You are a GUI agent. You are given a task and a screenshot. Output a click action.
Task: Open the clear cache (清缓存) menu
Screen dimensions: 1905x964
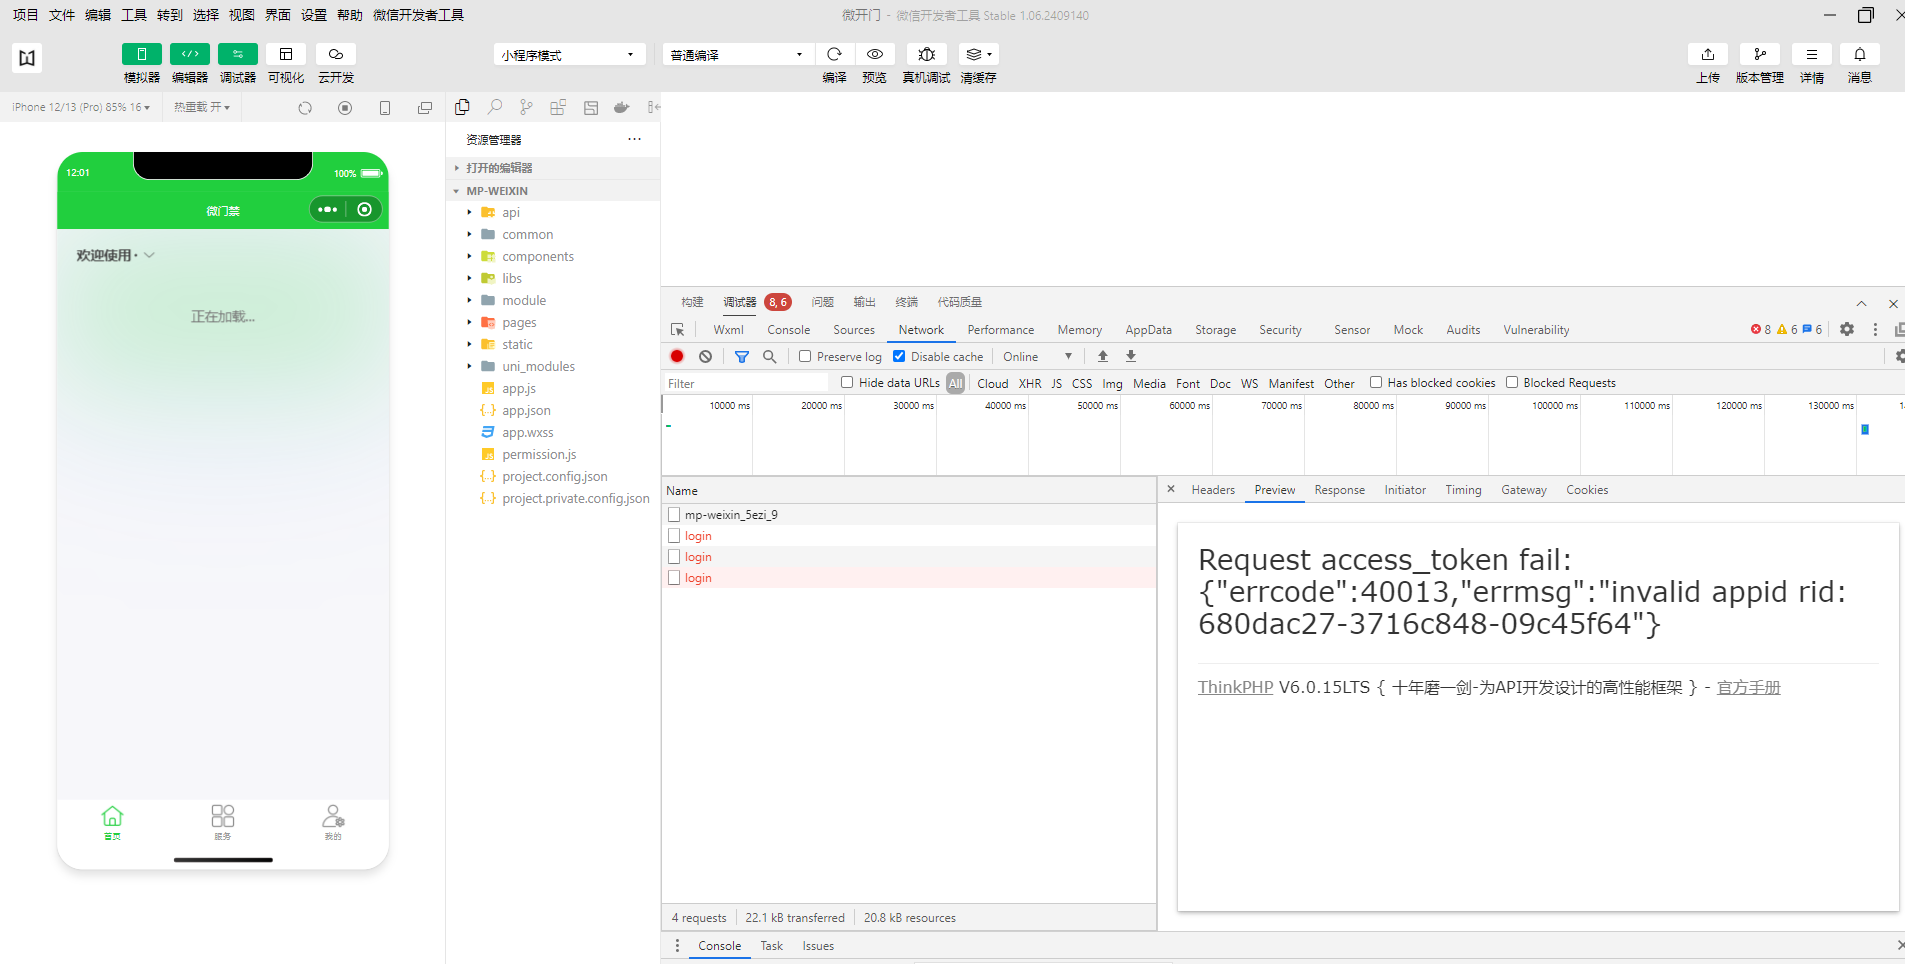[x=978, y=54]
